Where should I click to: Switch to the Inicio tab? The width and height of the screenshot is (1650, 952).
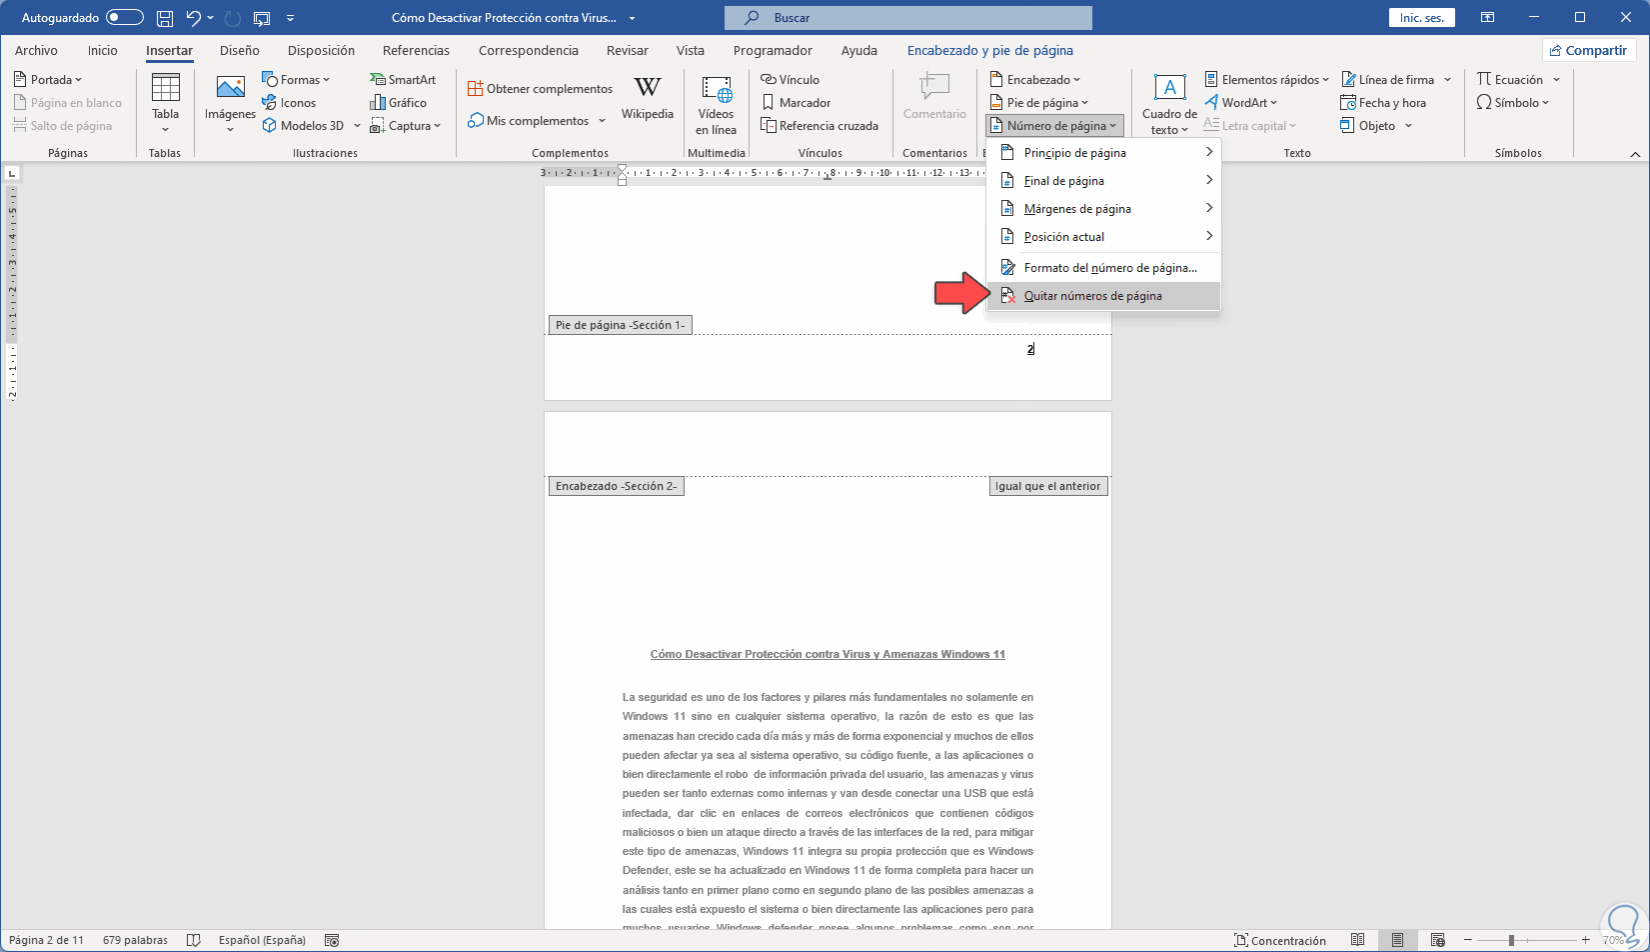102,50
